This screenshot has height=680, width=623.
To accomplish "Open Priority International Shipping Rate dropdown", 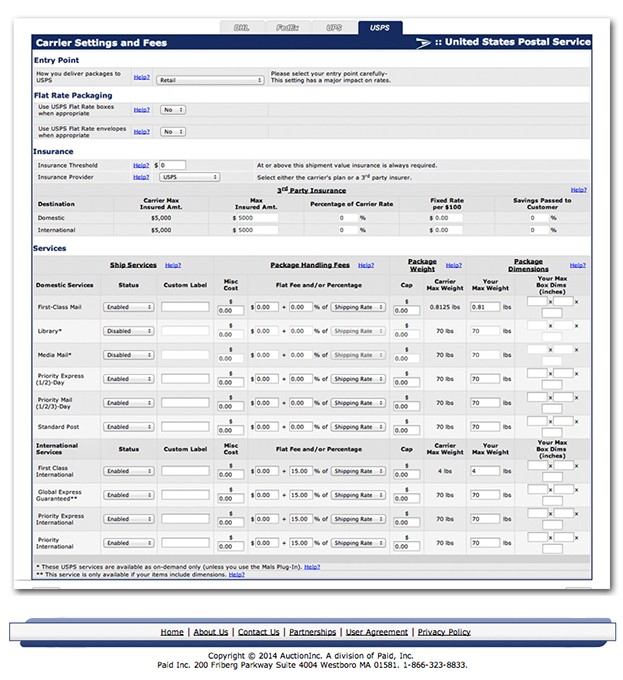I will tap(358, 543).
